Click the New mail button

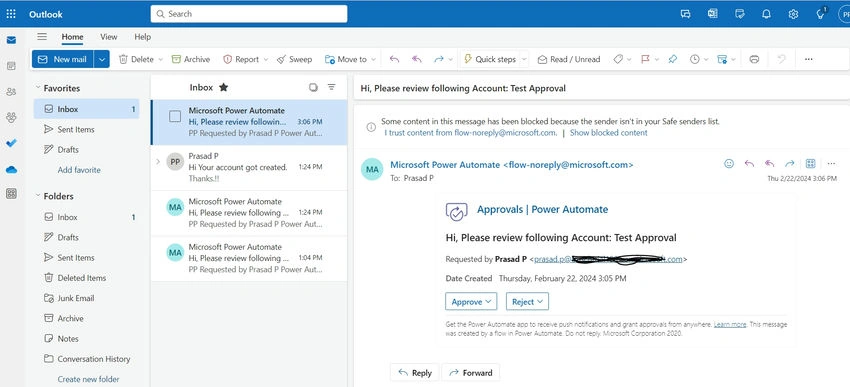coord(63,60)
